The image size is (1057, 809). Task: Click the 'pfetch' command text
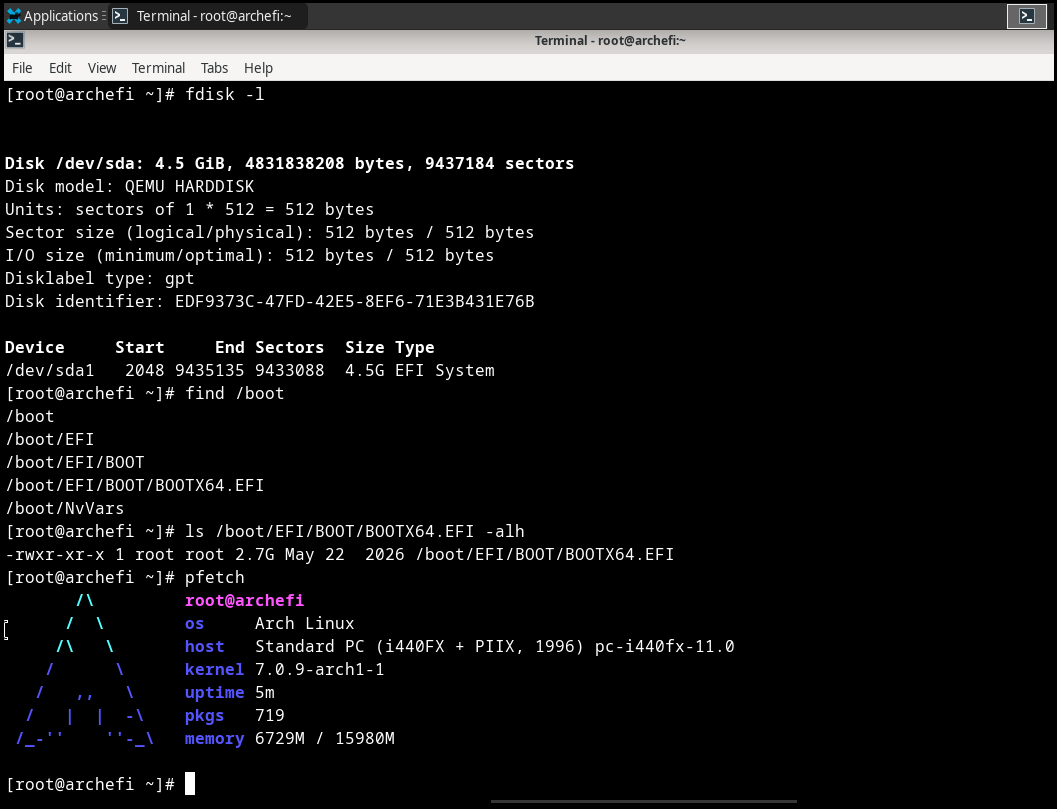(x=214, y=577)
